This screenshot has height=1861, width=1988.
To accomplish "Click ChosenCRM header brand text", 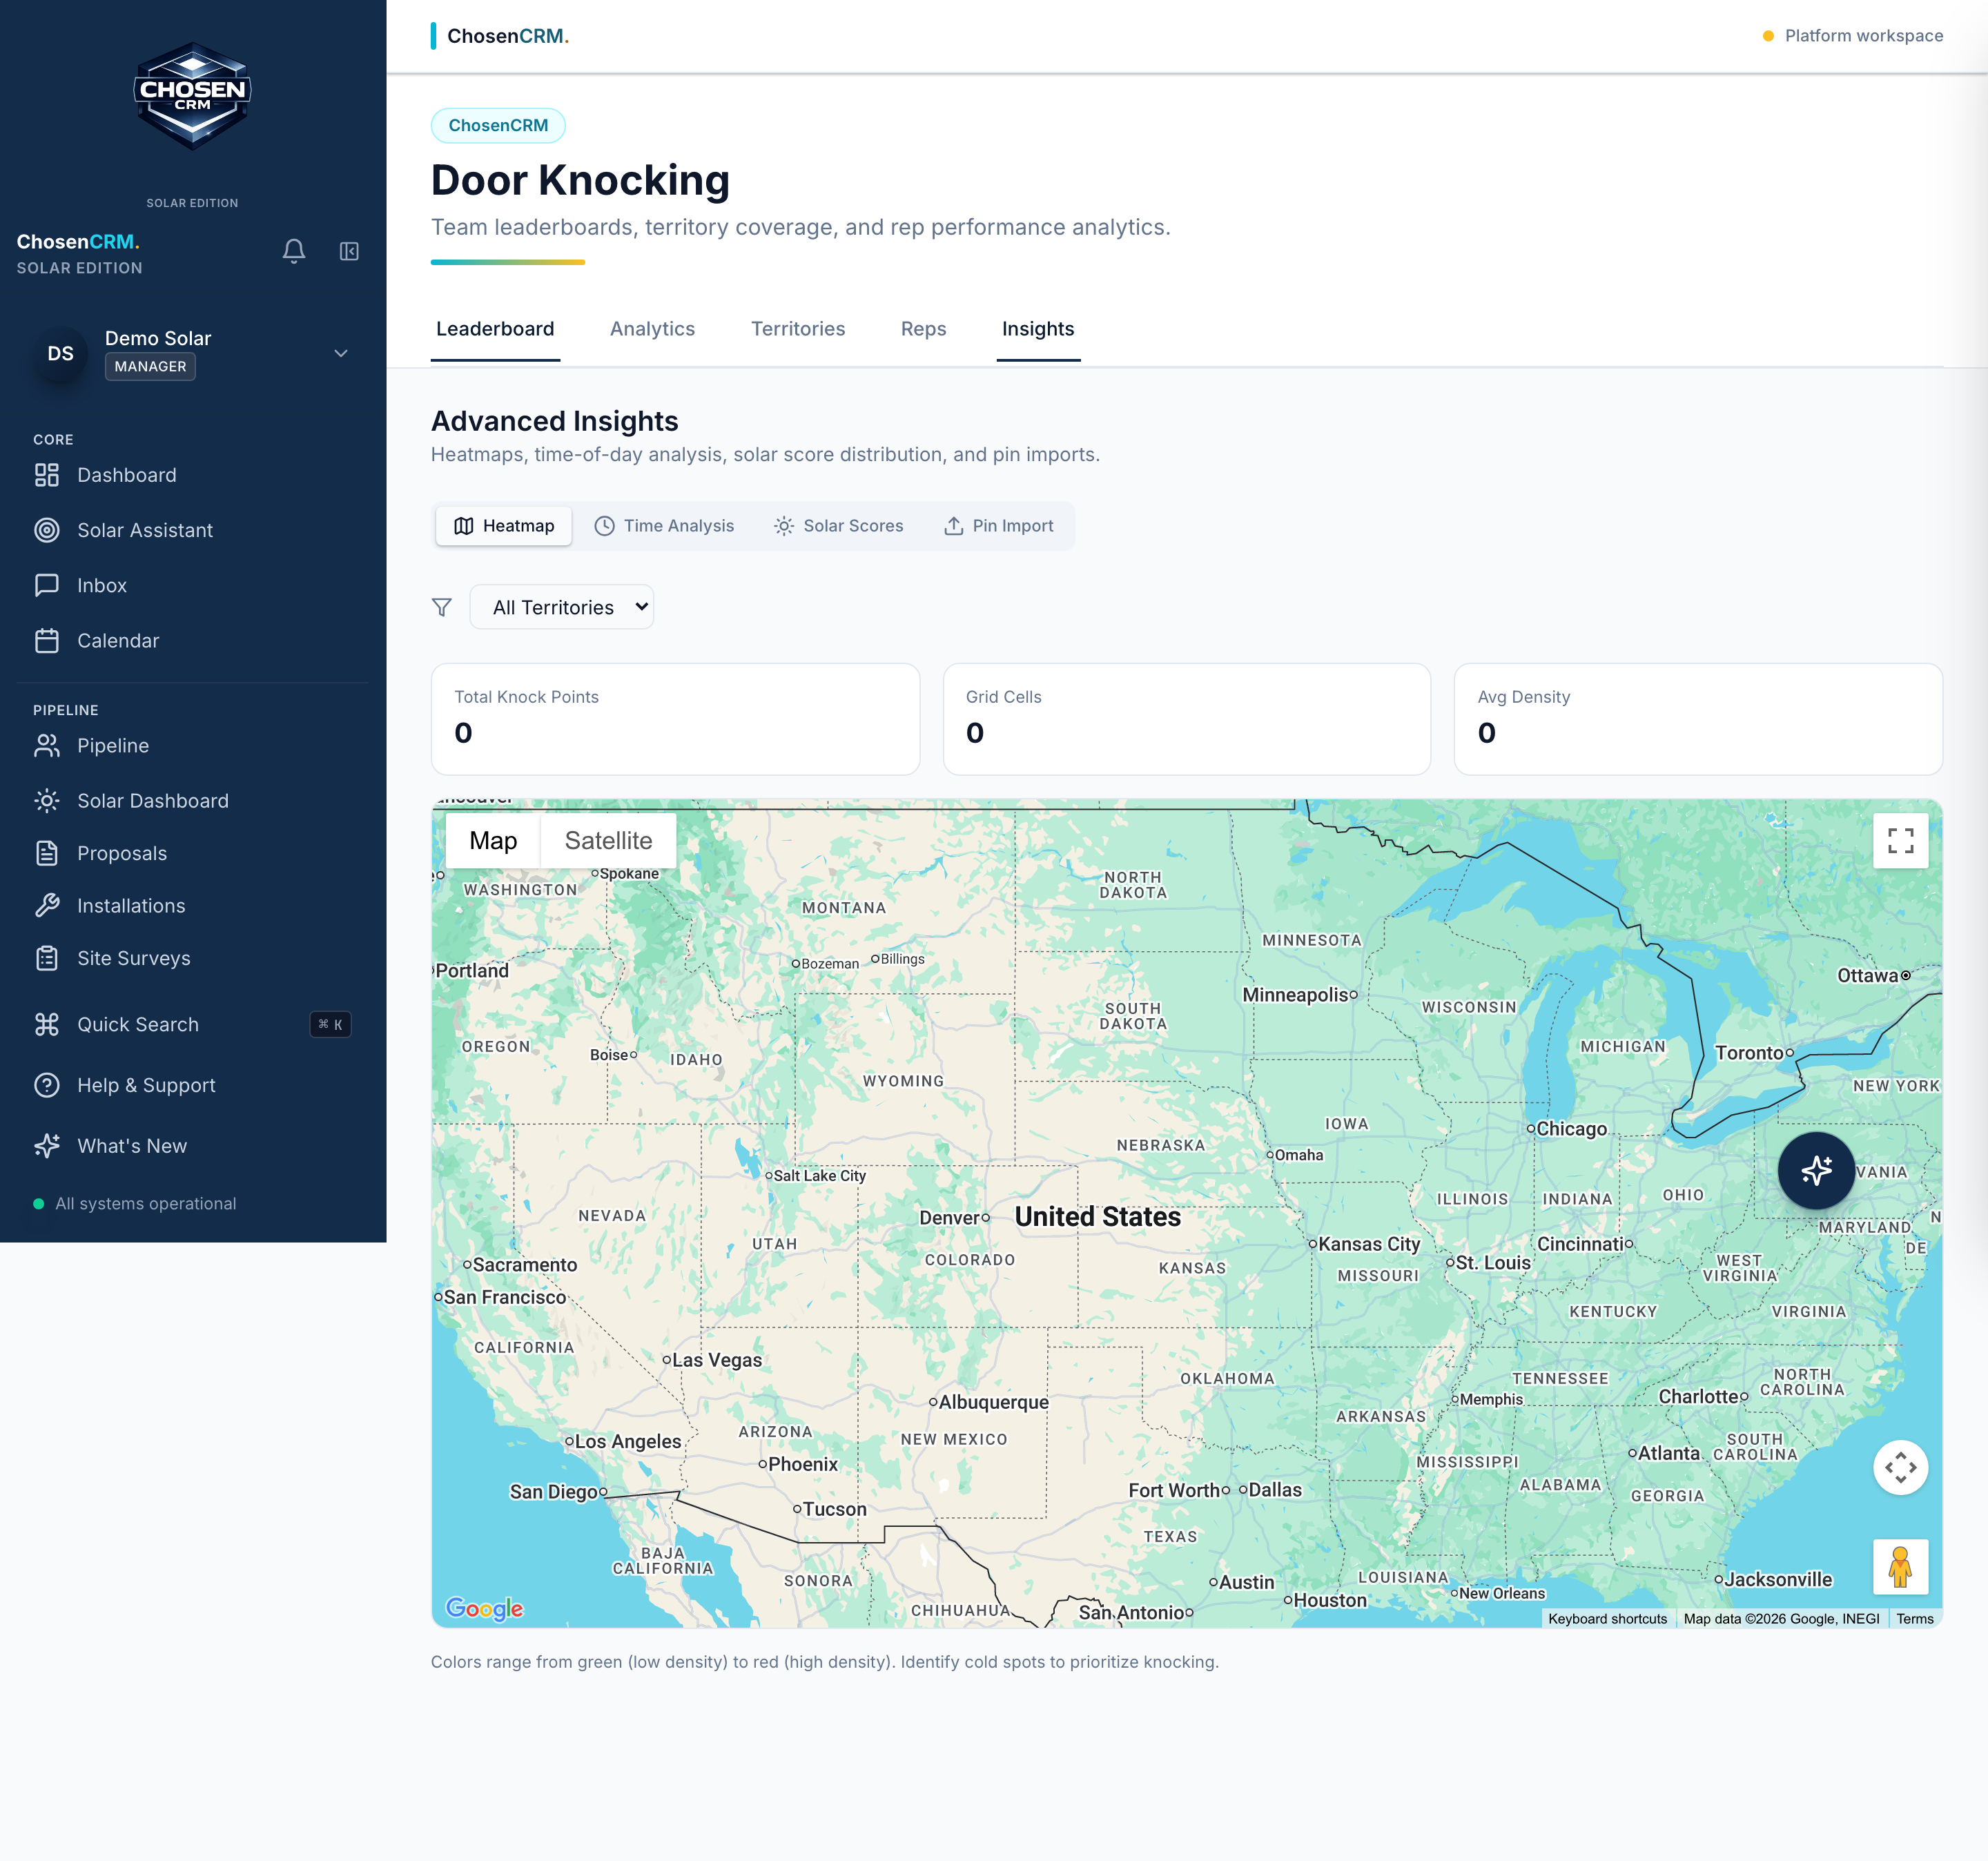I will click(x=508, y=36).
